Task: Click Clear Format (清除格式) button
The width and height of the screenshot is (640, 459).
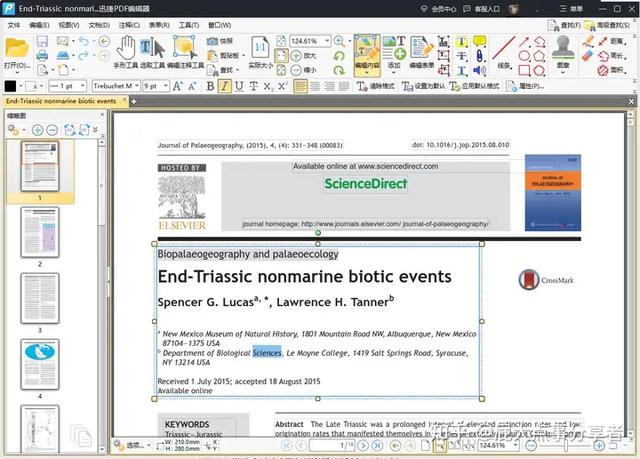Action: [376, 86]
